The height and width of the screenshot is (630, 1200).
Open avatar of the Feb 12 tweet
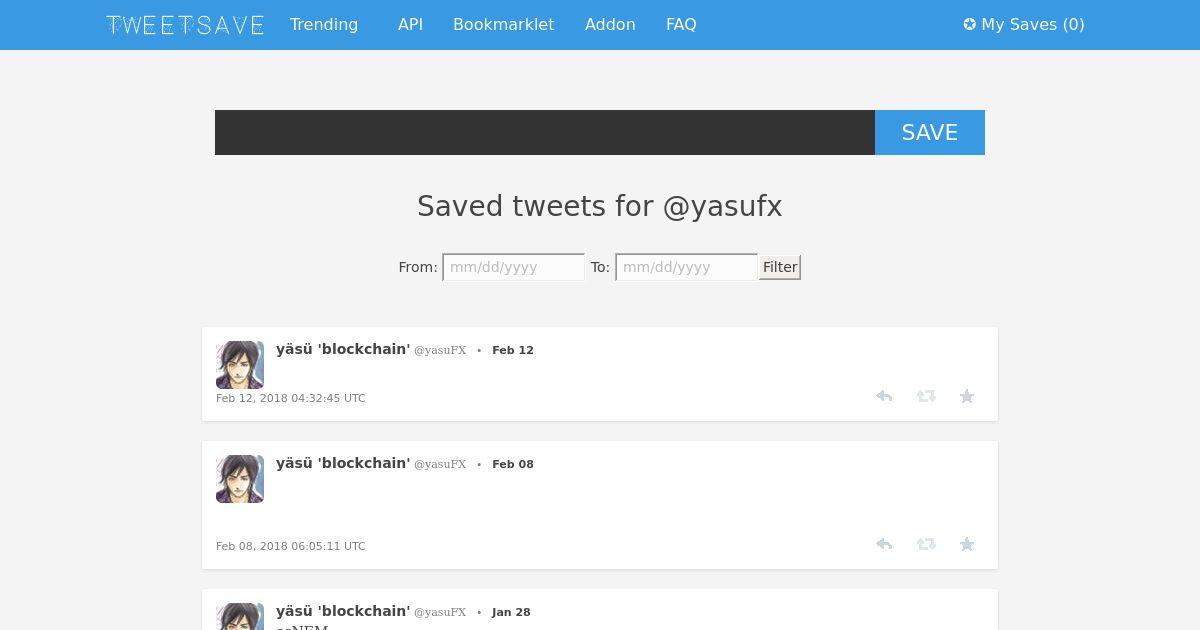240,365
